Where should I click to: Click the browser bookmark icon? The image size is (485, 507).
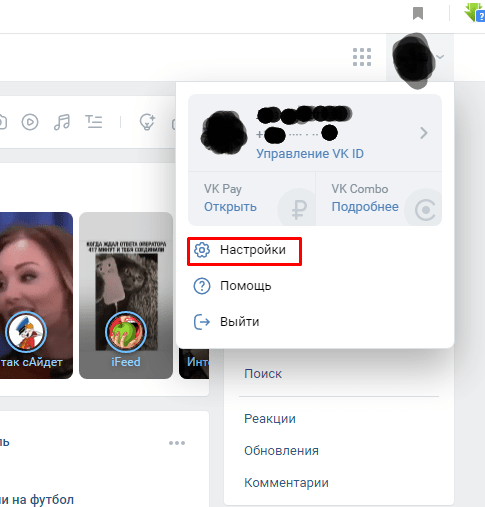(x=418, y=14)
